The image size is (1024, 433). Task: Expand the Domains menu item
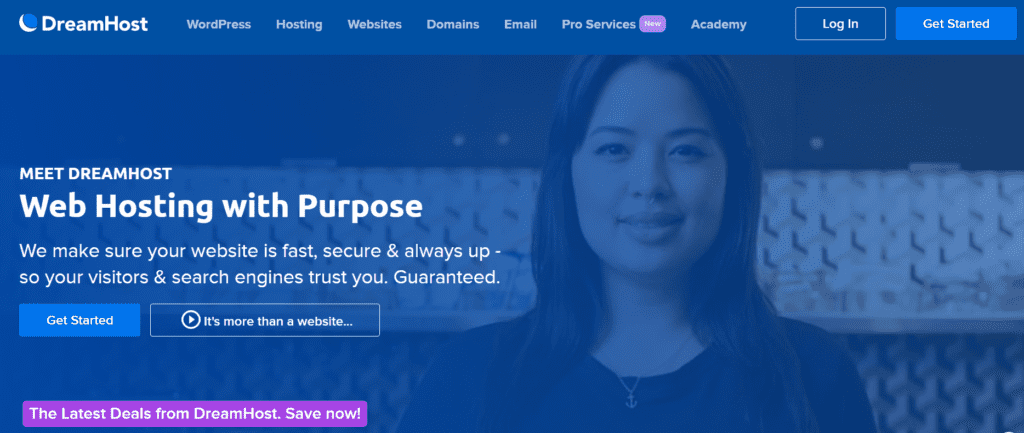click(x=453, y=24)
